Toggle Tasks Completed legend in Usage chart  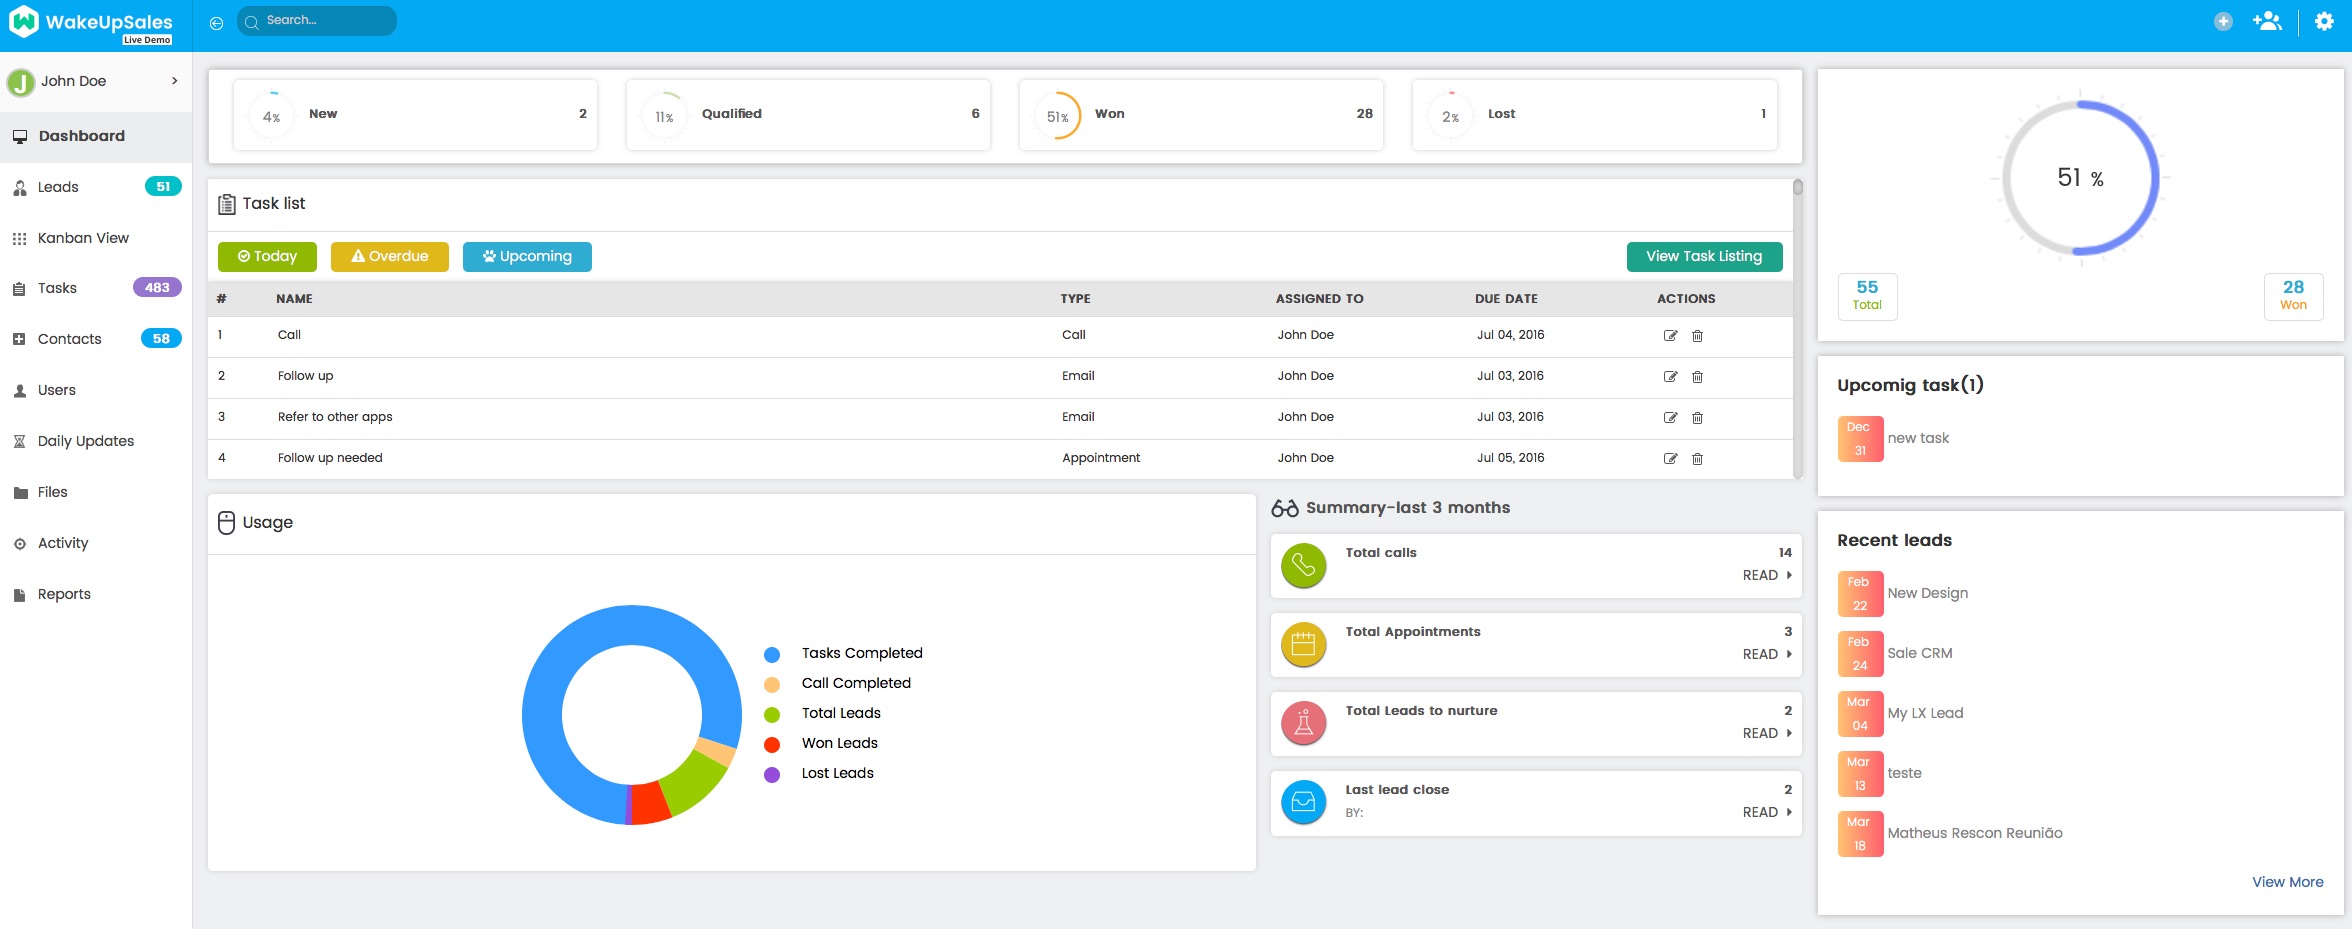pyautogui.click(x=861, y=654)
